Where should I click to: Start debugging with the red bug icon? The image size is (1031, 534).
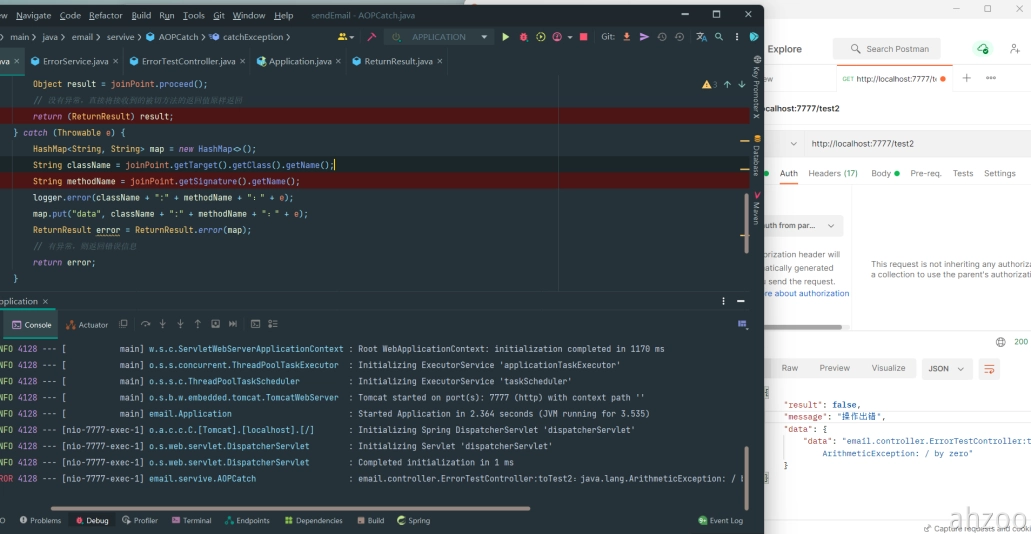coord(523,37)
